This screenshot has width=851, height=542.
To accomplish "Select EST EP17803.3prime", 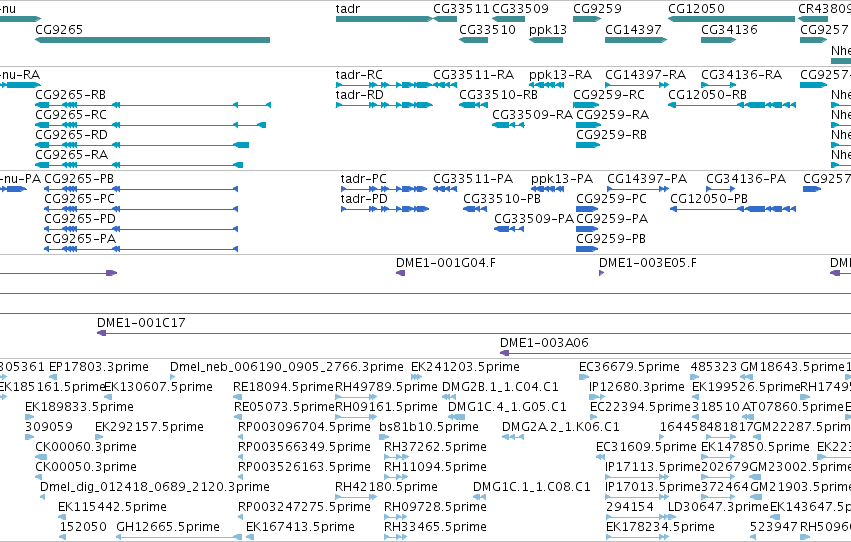I will click(53, 377).
